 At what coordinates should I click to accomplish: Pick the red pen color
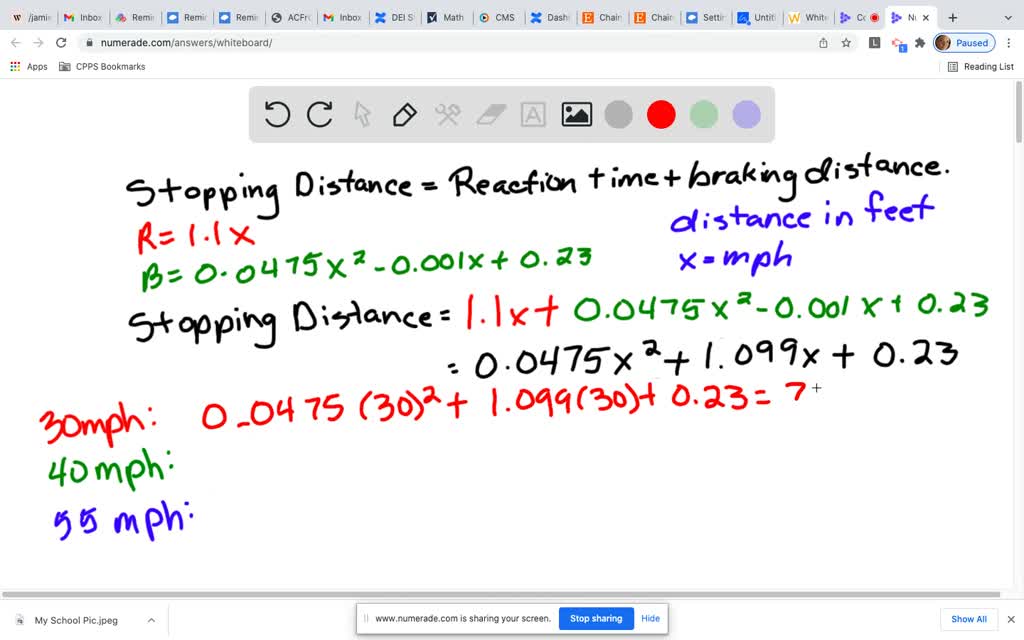661,115
